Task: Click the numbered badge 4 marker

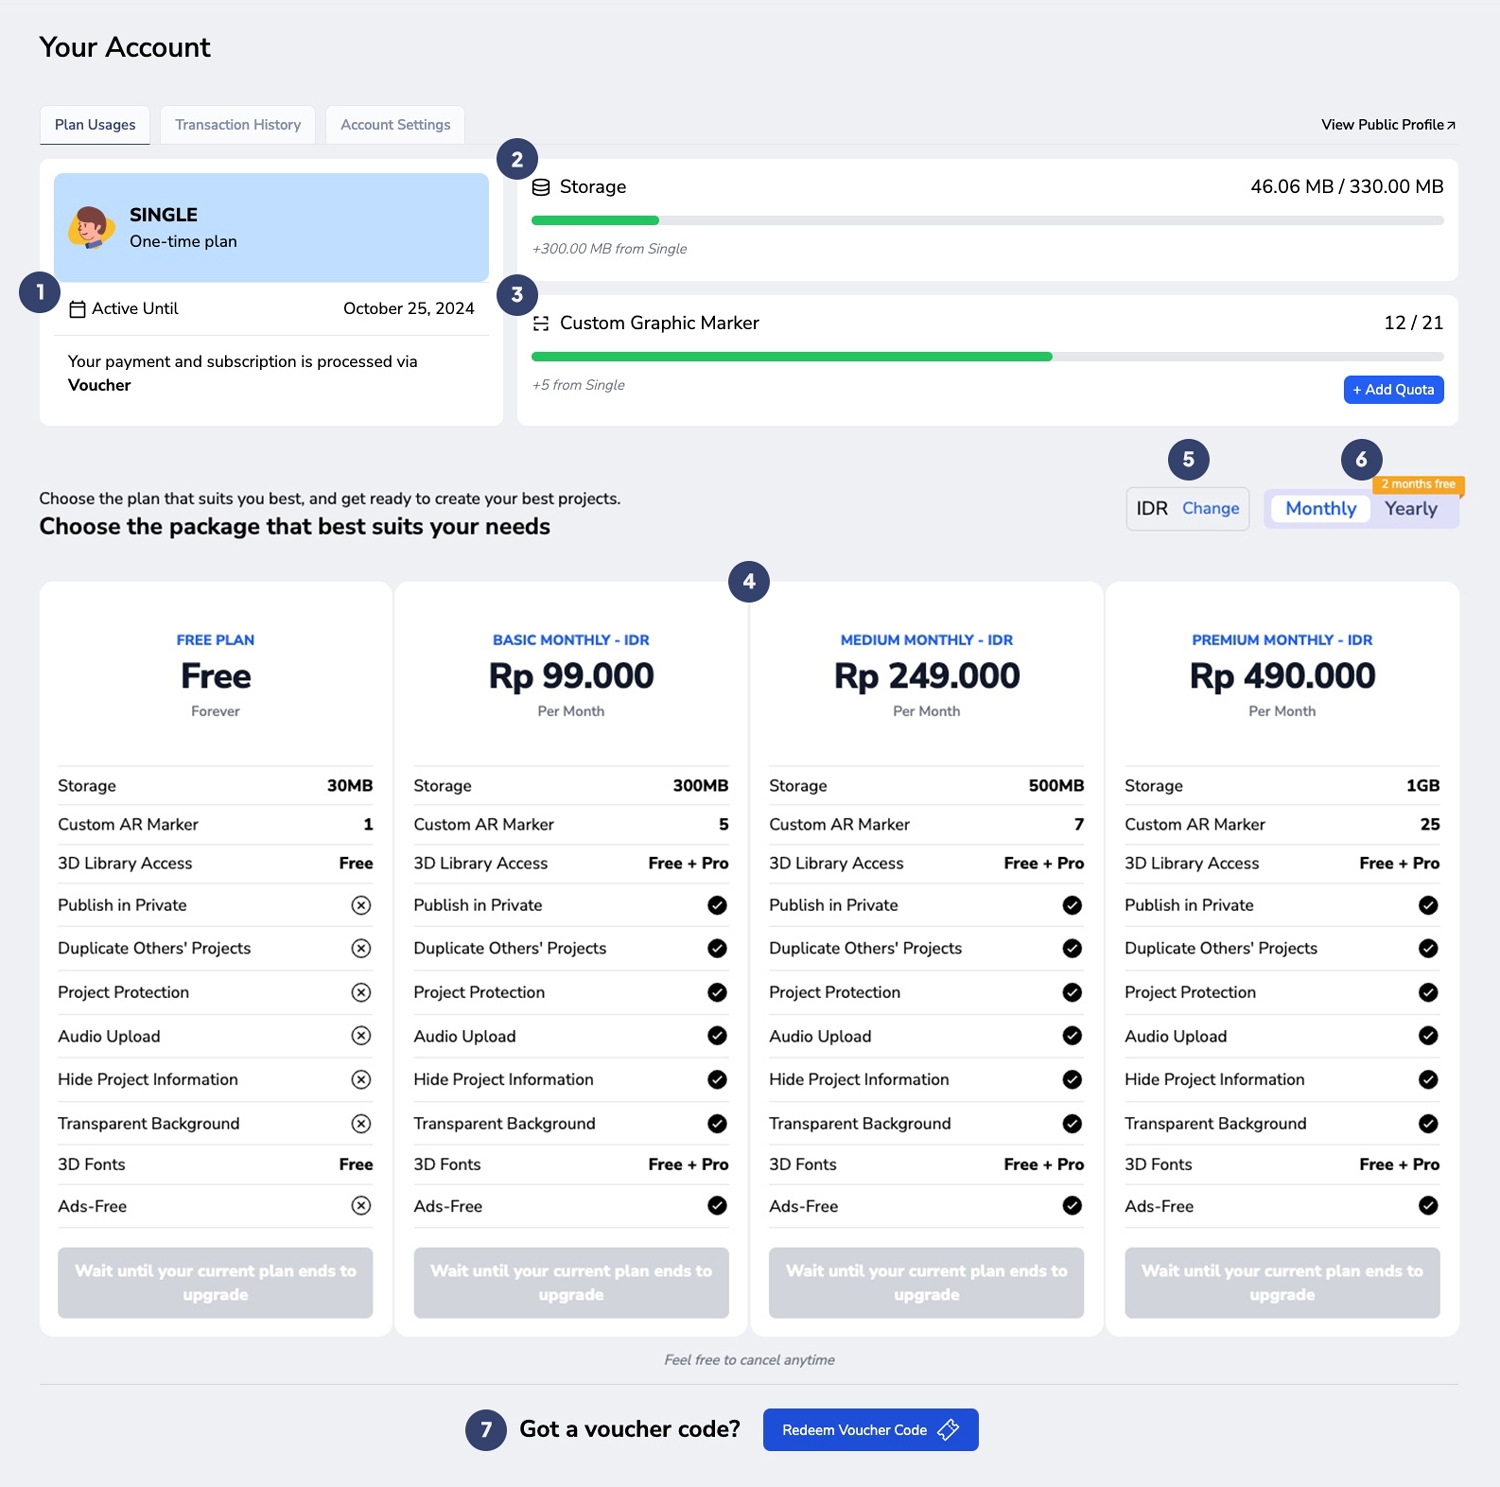Action: pos(749,581)
